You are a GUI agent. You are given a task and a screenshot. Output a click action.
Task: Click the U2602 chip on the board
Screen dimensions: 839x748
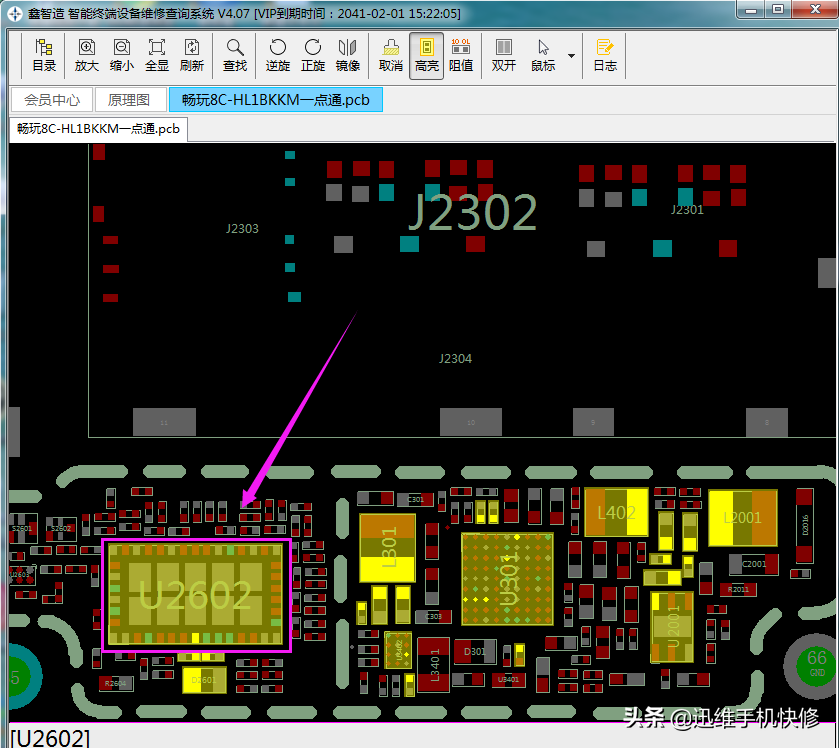196,595
